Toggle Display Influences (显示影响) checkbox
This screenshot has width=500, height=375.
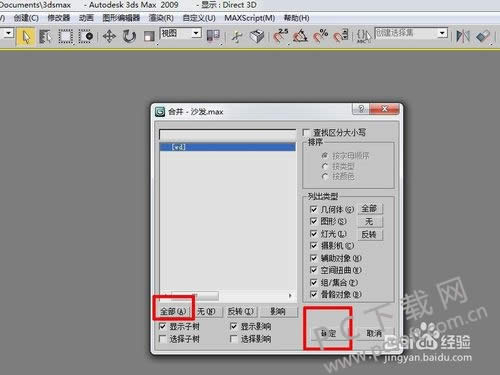click(x=234, y=326)
